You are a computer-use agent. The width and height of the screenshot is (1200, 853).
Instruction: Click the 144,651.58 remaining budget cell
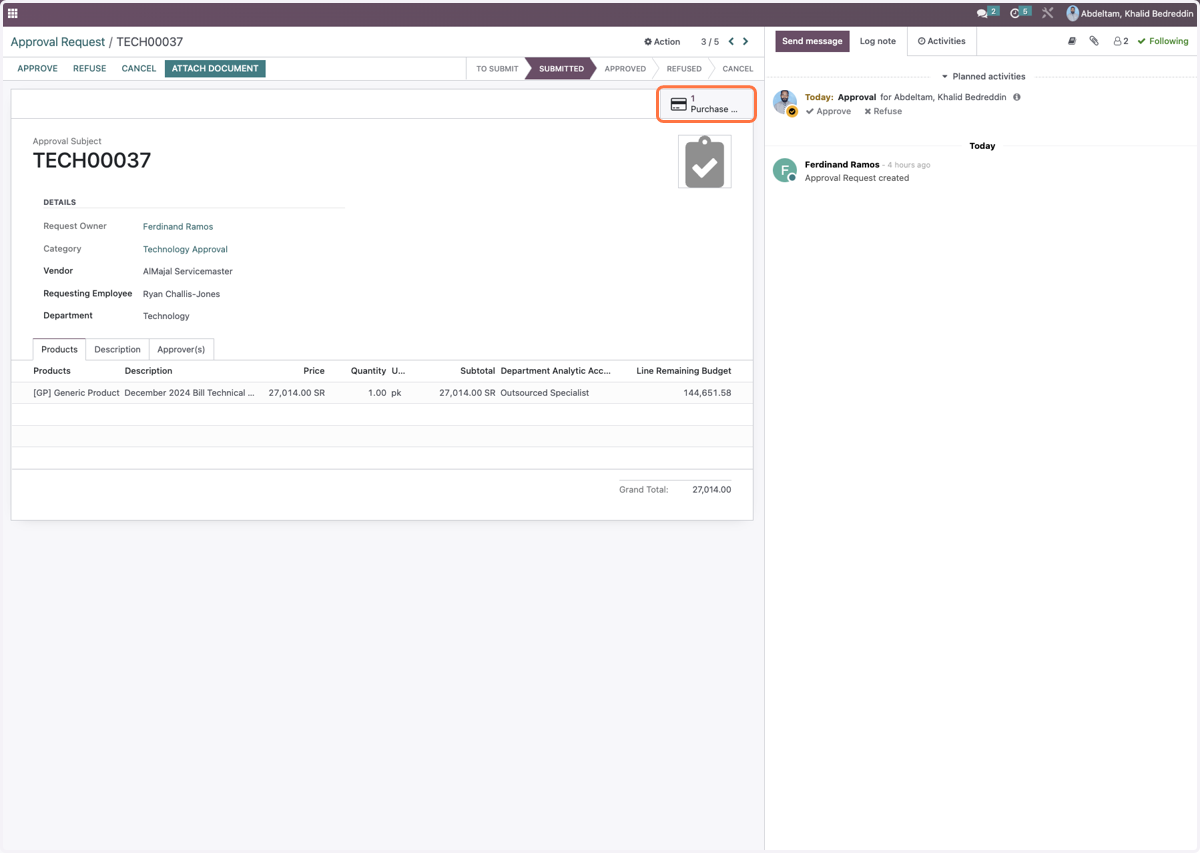click(x=707, y=393)
